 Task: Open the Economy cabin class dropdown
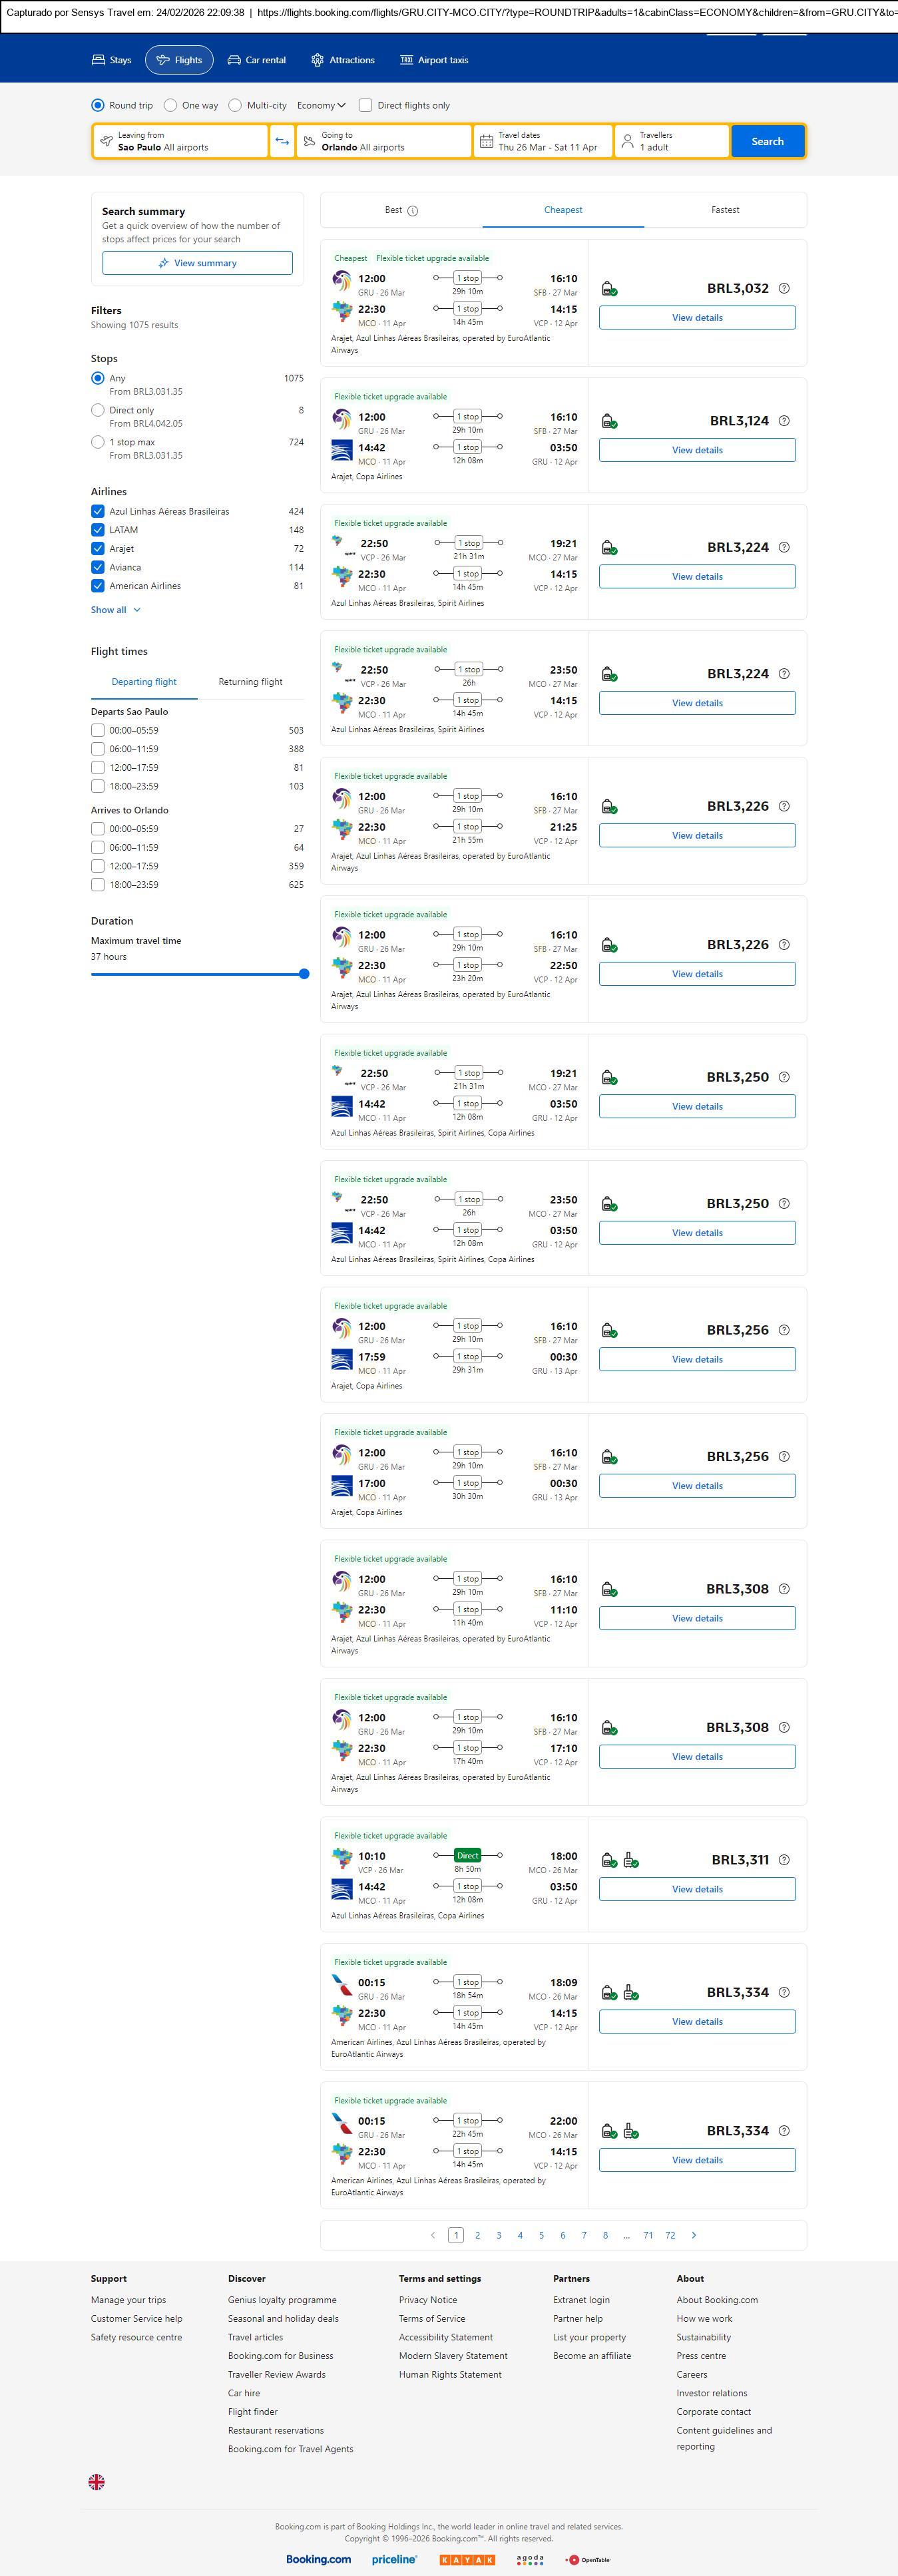pyautogui.click(x=321, y=105)
